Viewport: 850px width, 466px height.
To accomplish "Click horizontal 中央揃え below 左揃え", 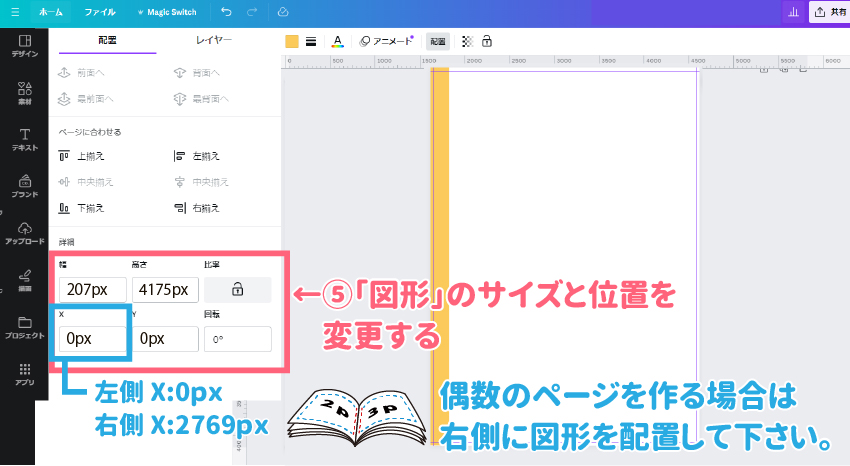I will point(202,182).
